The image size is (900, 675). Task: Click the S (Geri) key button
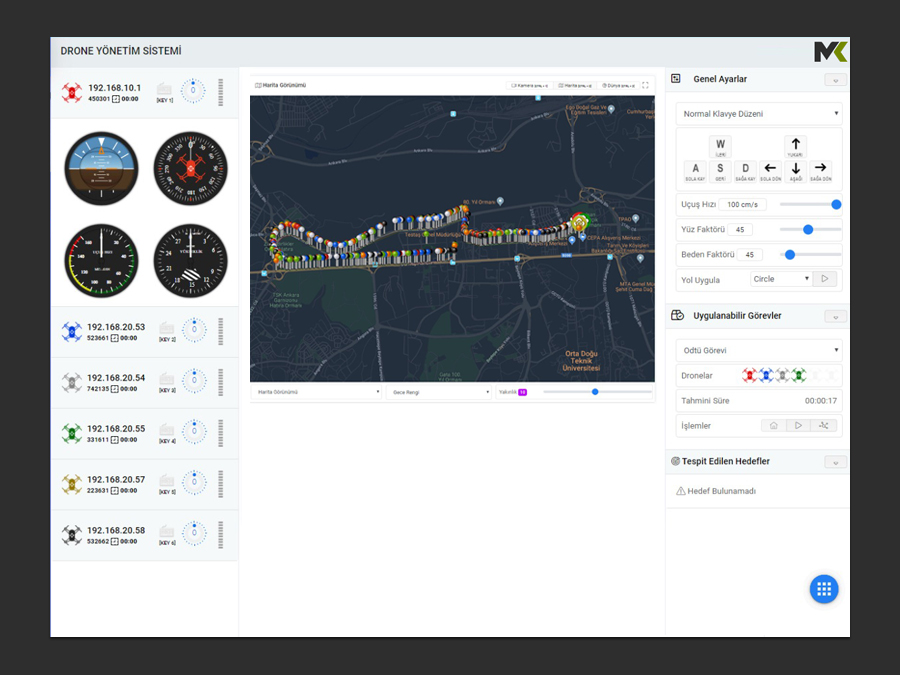[720, 171]
